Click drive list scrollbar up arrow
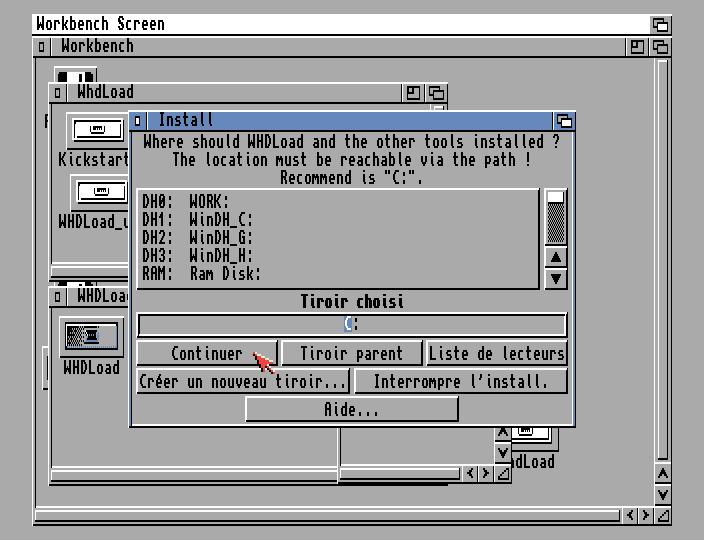Viewport: 704px width, 540px height. (x=556, y=257)
